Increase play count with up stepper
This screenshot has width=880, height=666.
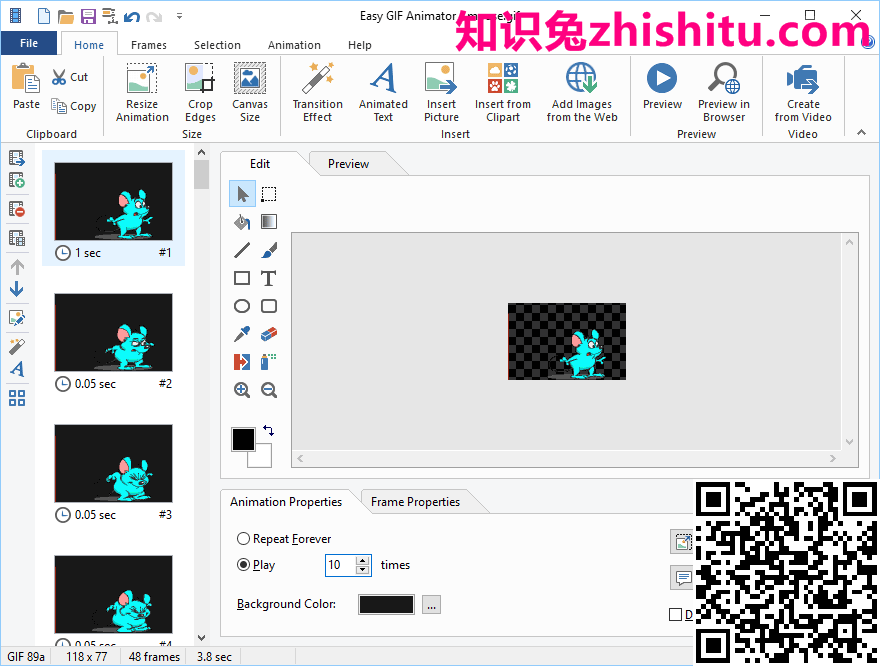[x=363, y=561]
